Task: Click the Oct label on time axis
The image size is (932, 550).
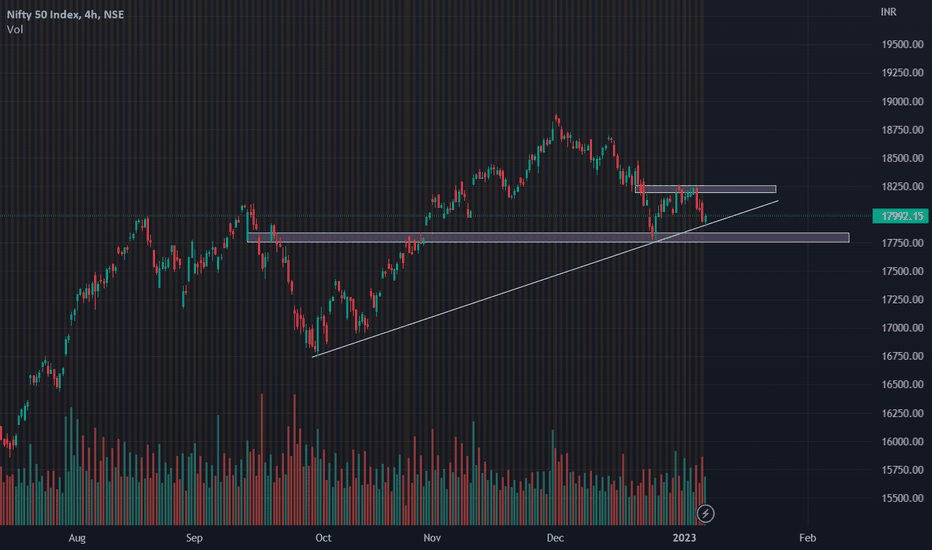Action: 323,538
